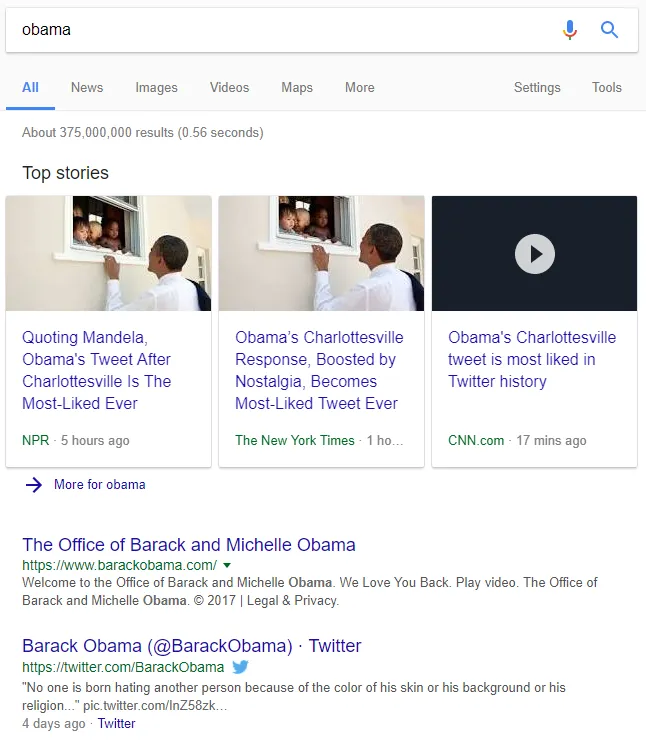Viewport: 646px width, 742px height.
Task: Click the More for obama link
Action: (x=99, y=485)
